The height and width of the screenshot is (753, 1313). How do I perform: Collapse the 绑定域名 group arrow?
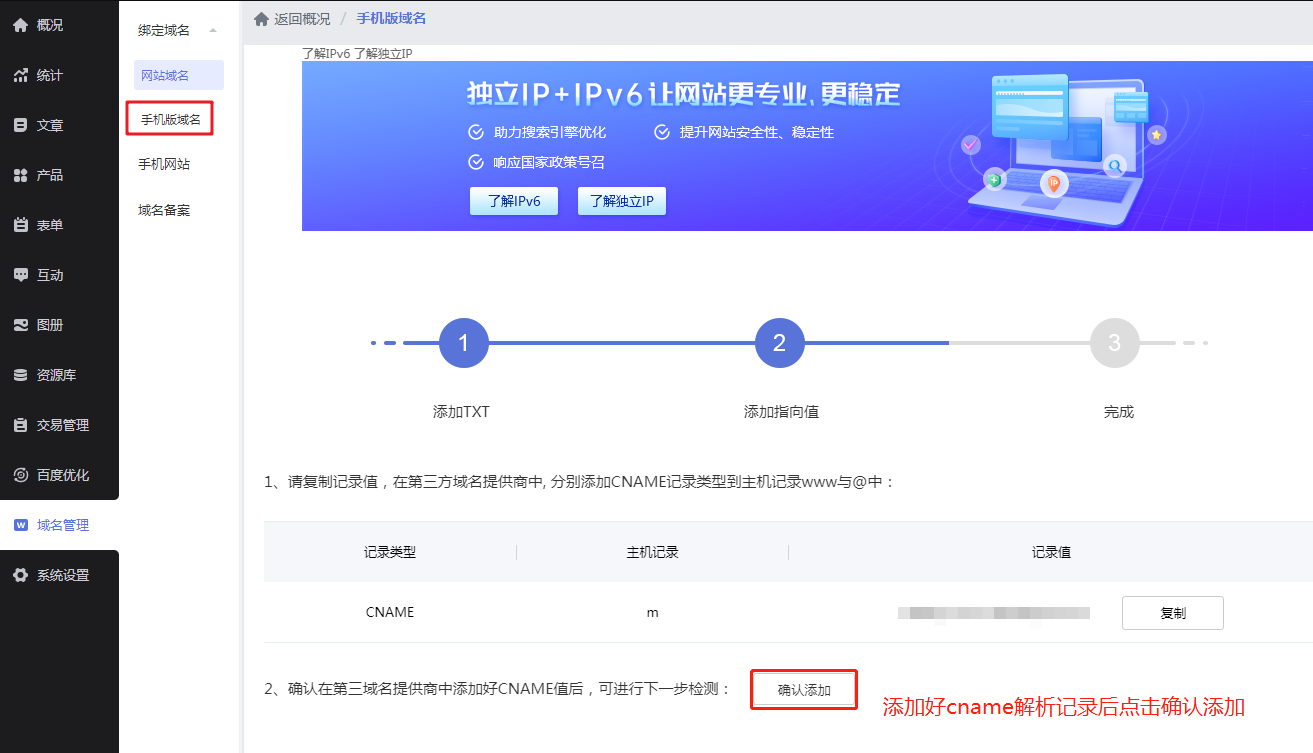point(212,31)
